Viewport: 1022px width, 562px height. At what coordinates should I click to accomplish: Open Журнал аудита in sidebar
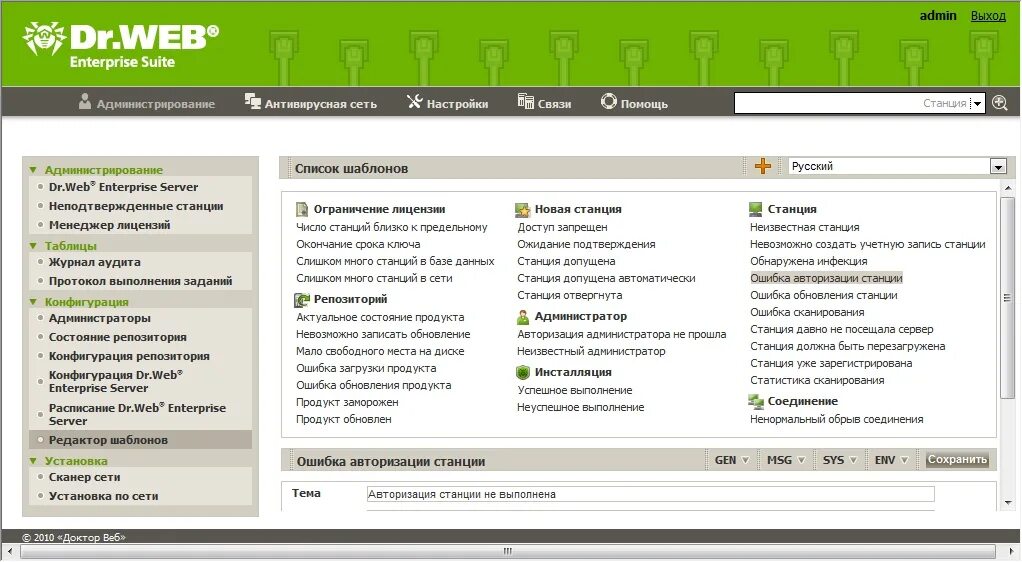(x=95, y=262)
